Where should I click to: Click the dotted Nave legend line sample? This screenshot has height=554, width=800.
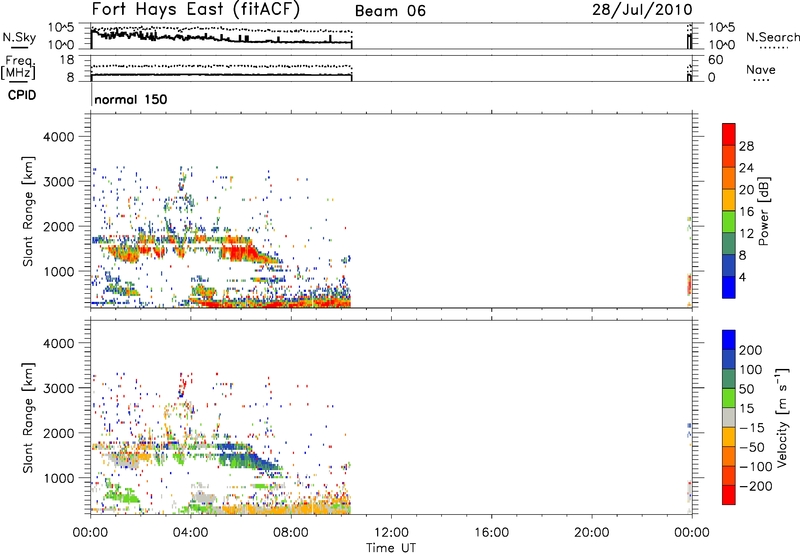(761, 80)
